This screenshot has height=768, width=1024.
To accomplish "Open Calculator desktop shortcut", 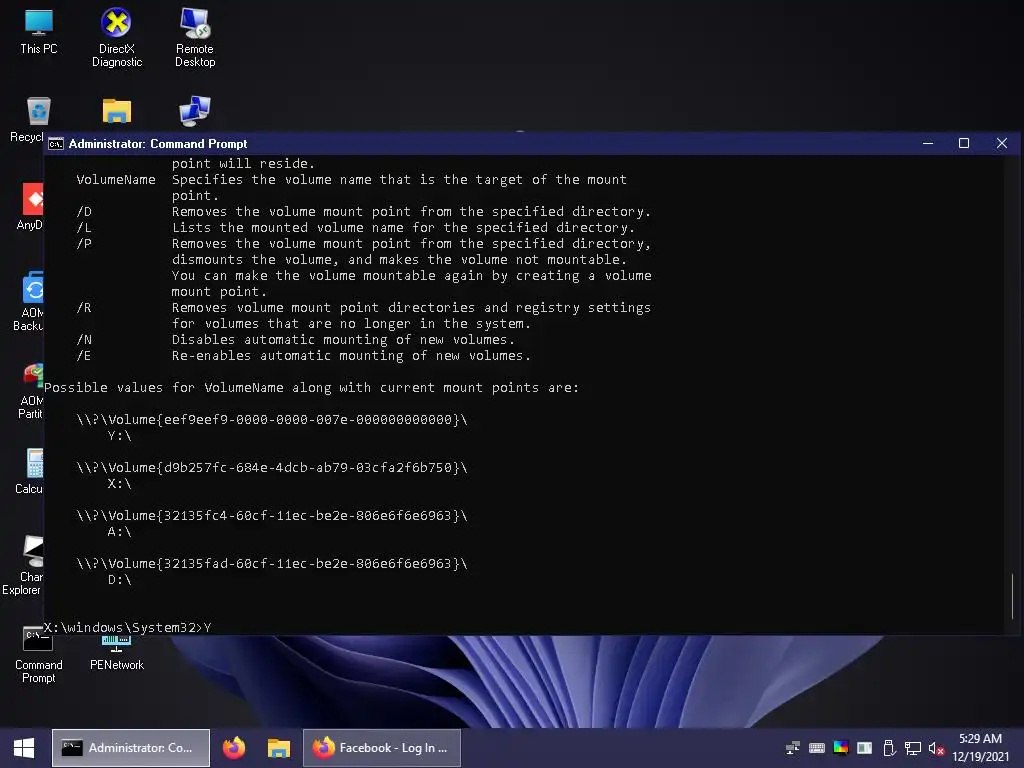I will 30,471.
